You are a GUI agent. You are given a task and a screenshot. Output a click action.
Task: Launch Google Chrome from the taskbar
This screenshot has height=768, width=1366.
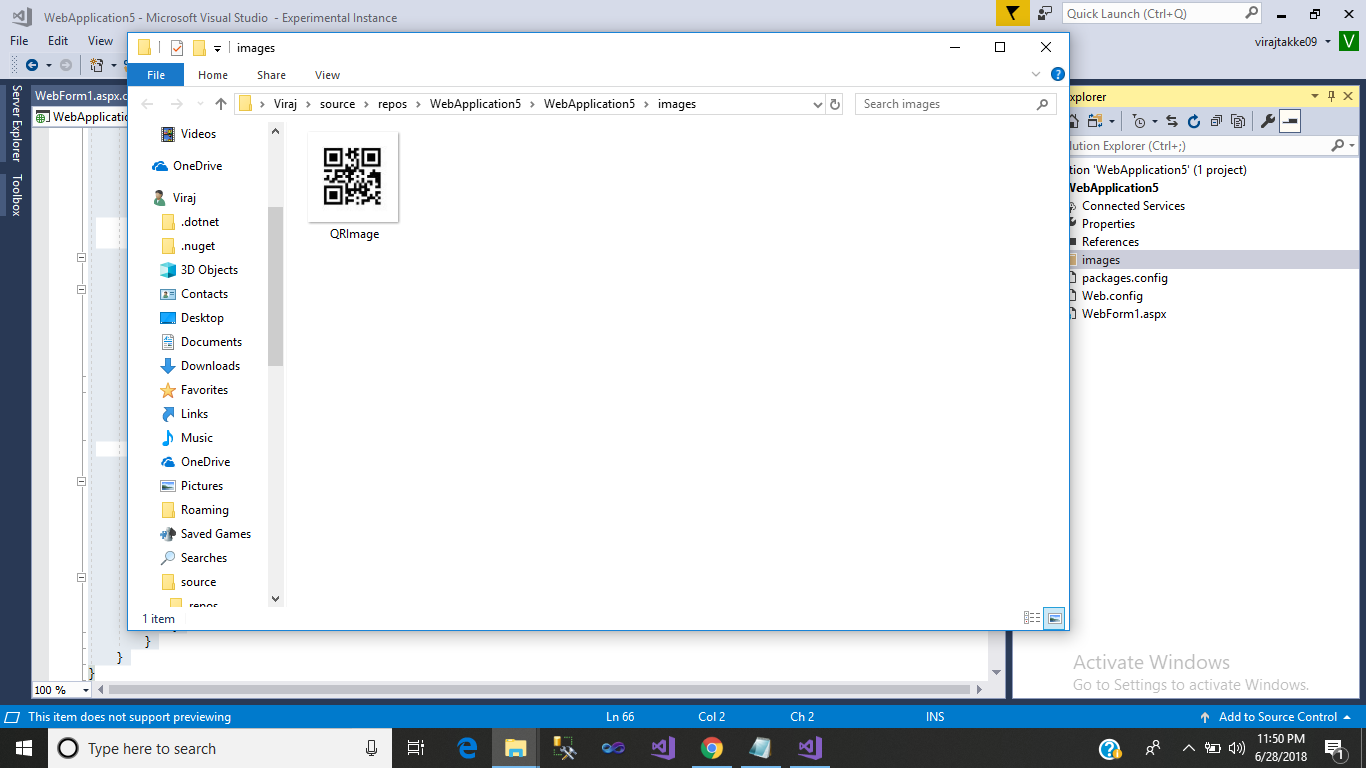pos(711,748)
